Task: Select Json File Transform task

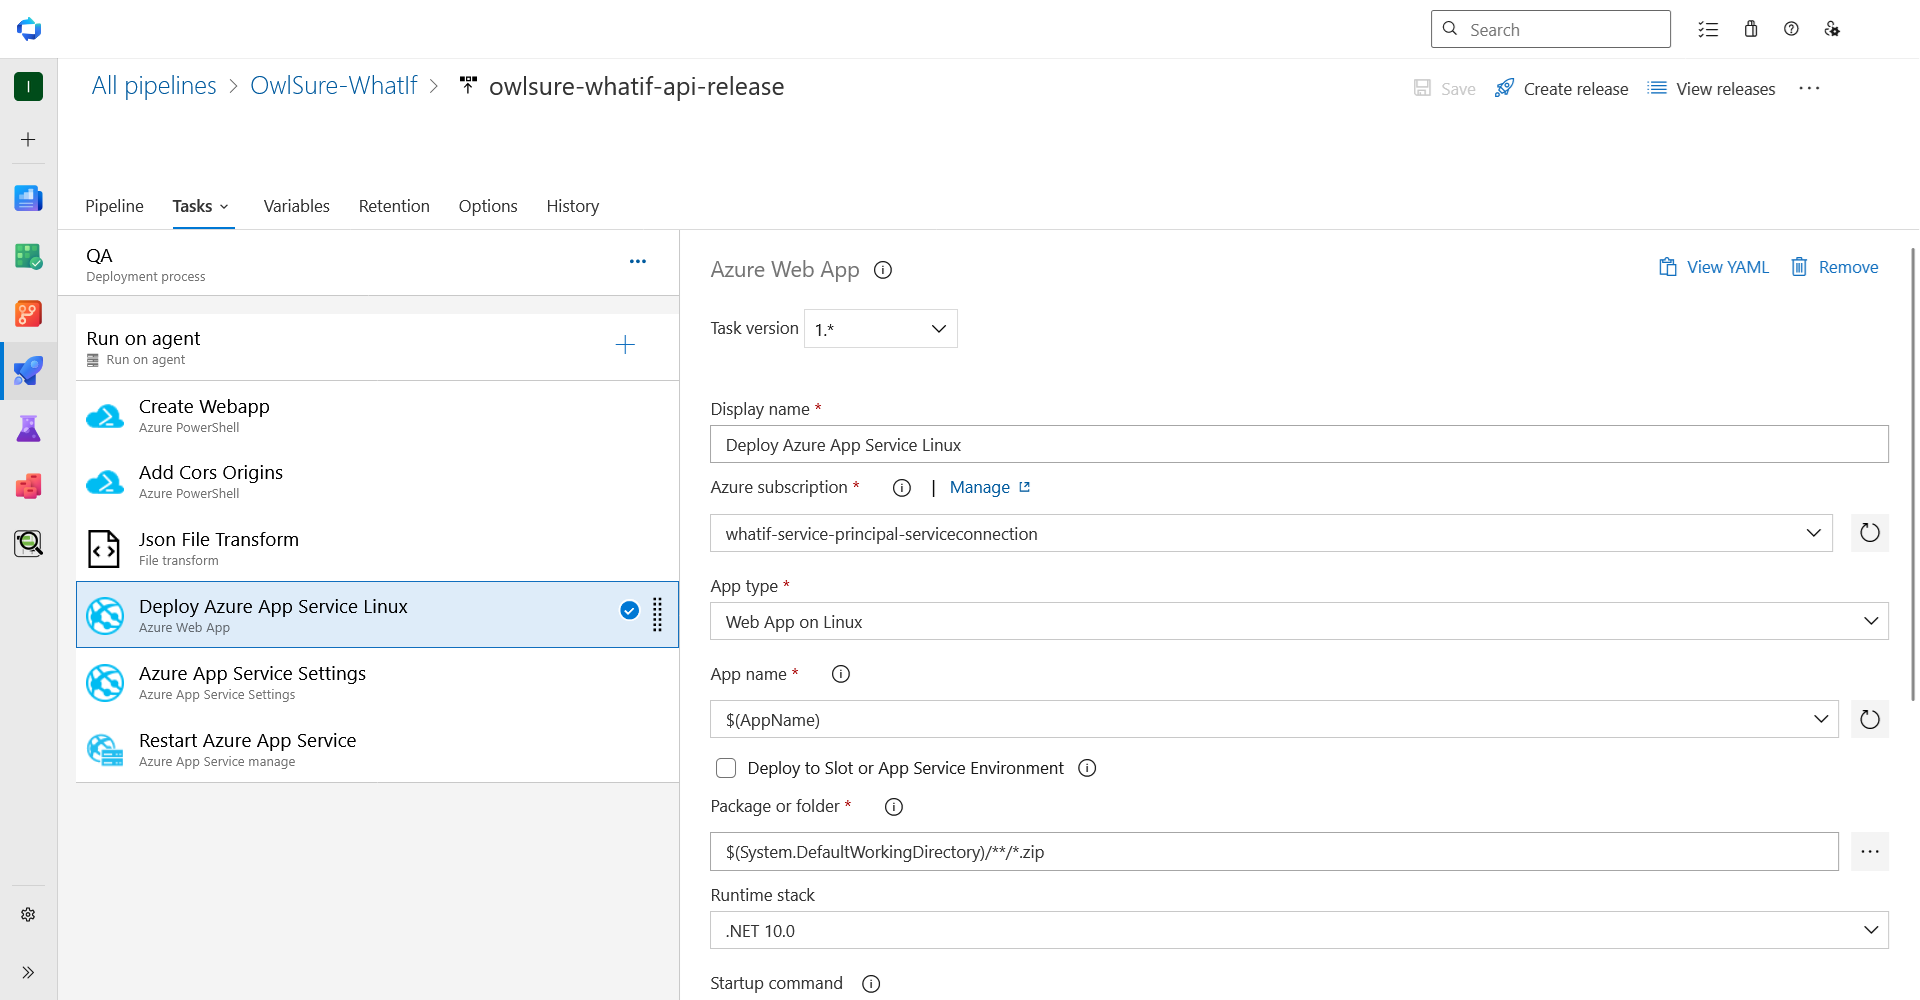Action: pos(377,548)
